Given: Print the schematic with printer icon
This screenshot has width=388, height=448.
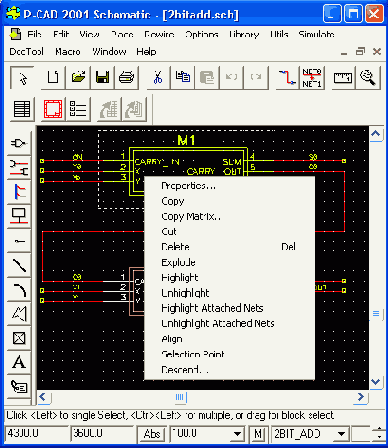Looking at the screenshot, I should click(x=127, y=78).
